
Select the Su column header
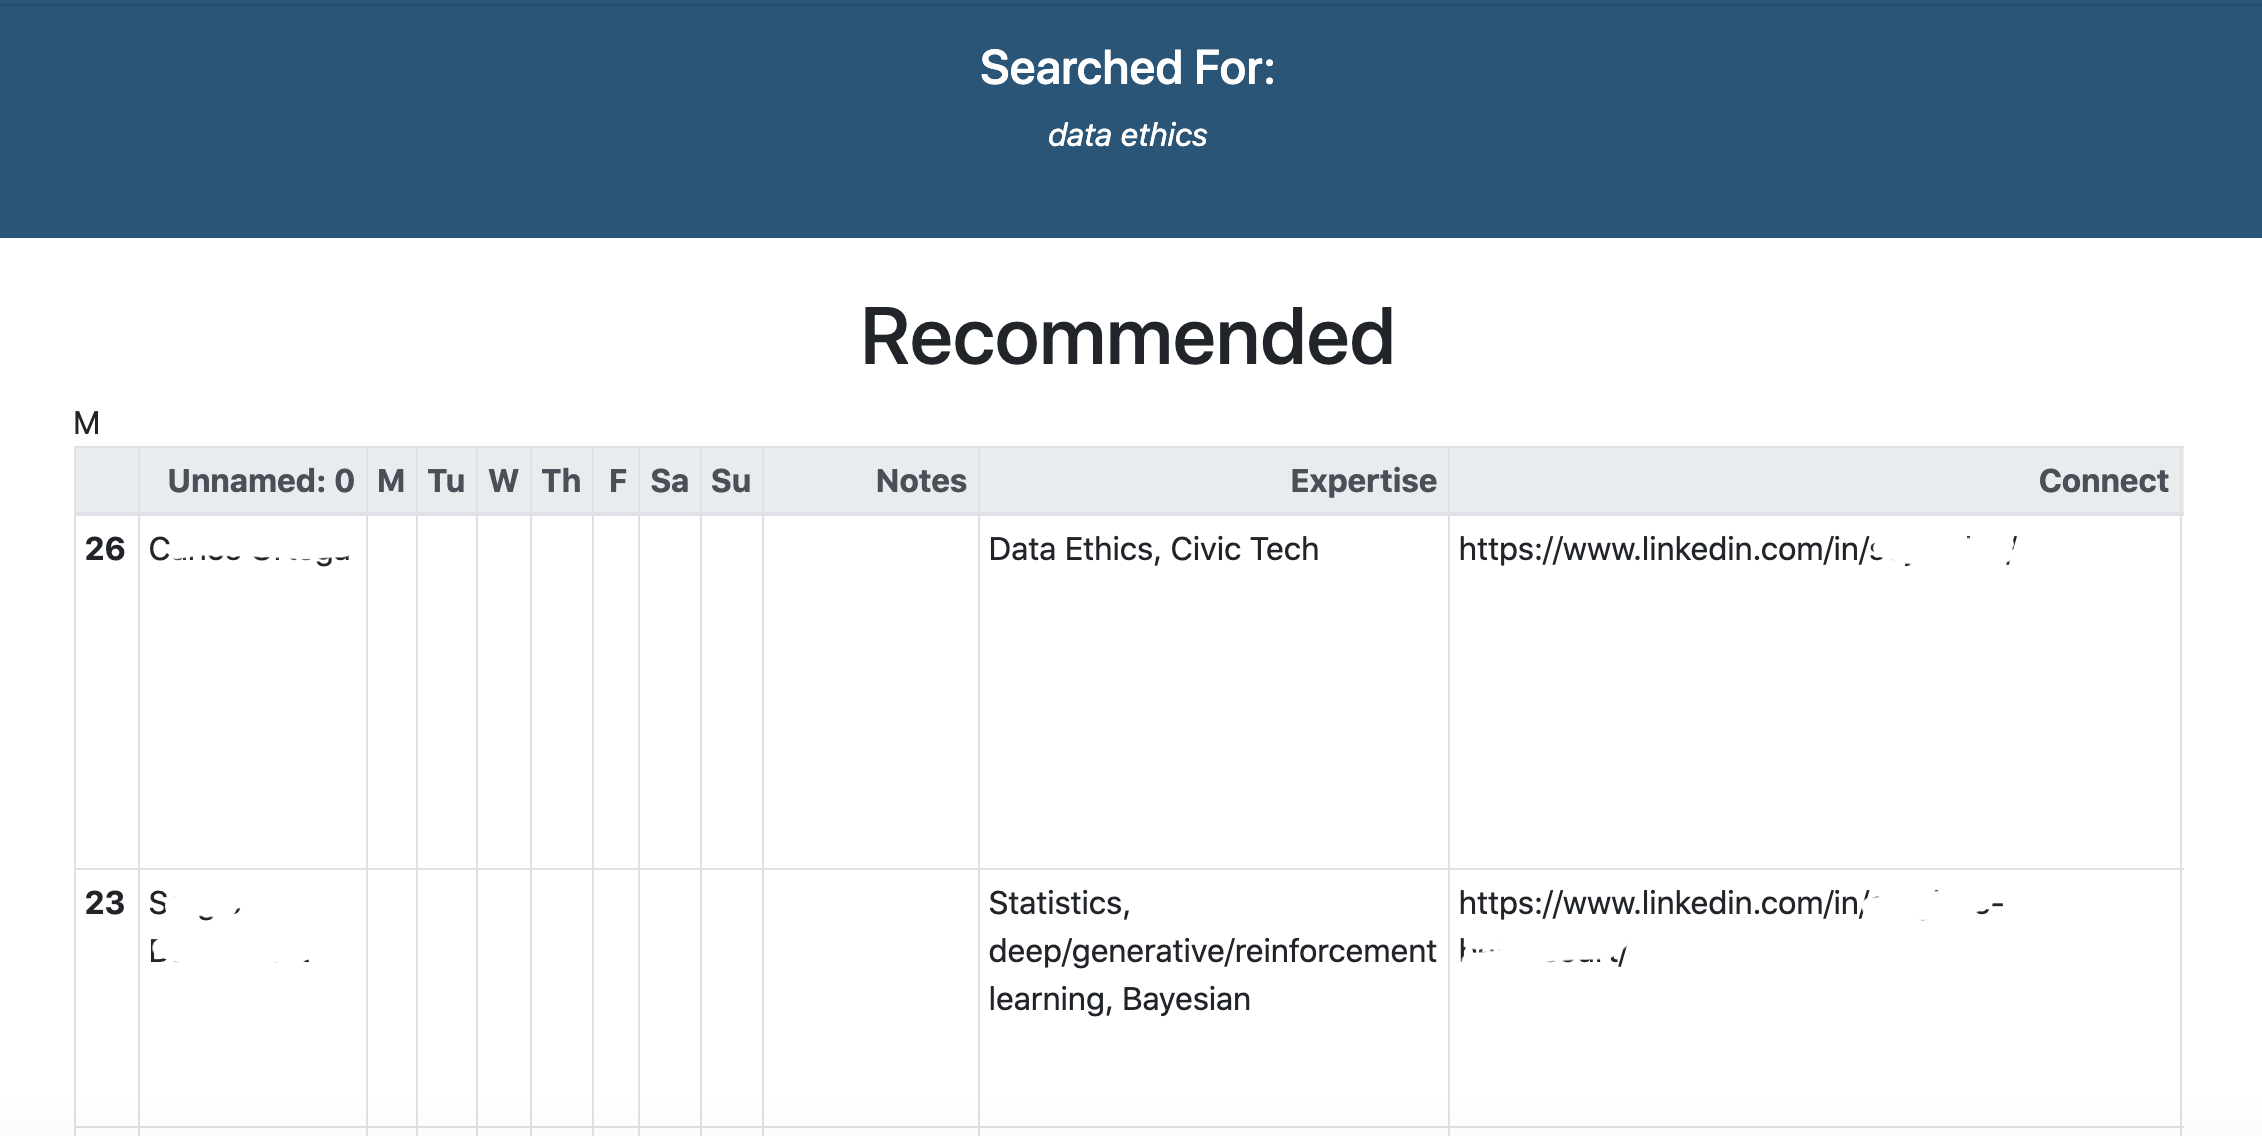(x=730, y=481)
